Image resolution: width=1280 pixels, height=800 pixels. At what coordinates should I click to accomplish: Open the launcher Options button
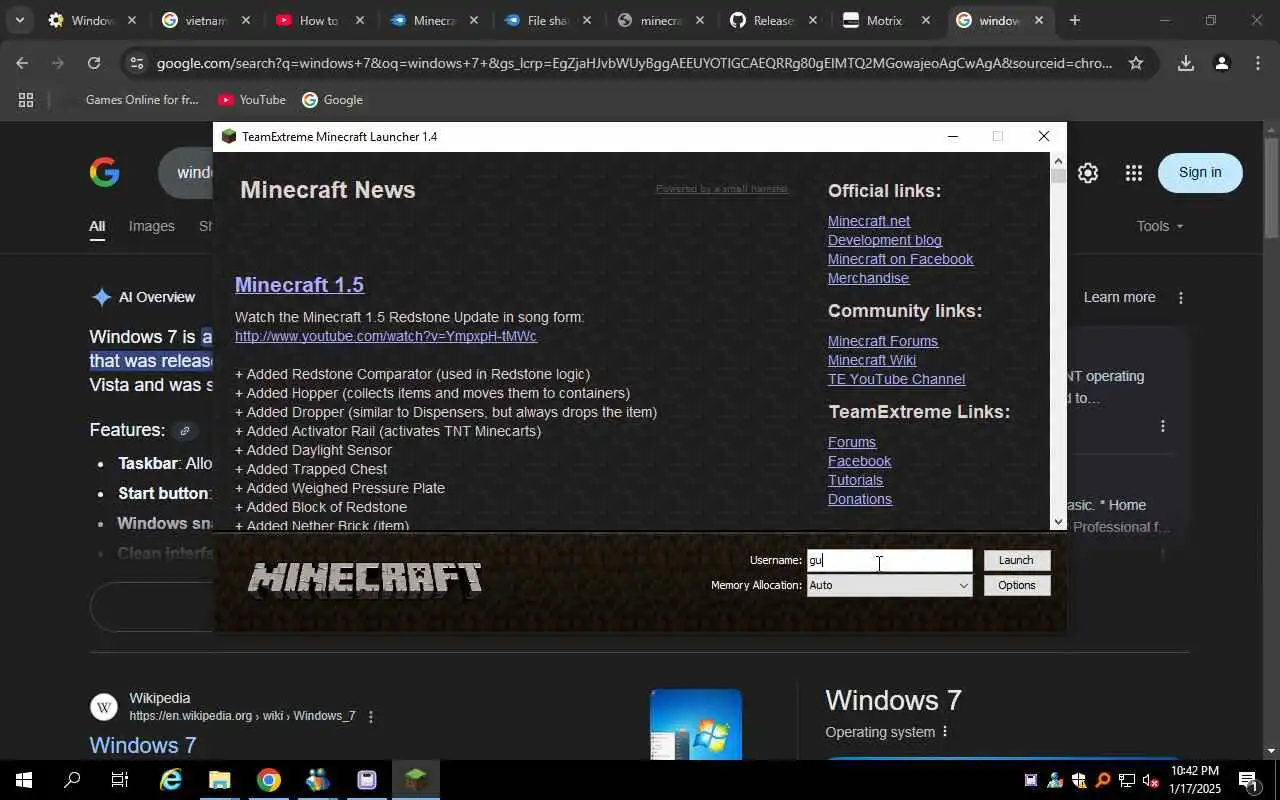coord(1016,585)
